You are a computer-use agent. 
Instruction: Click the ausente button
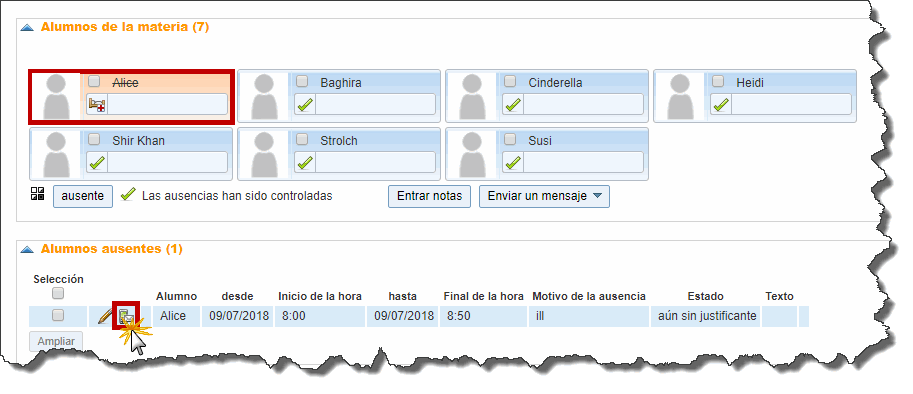[x=83, y=196]
